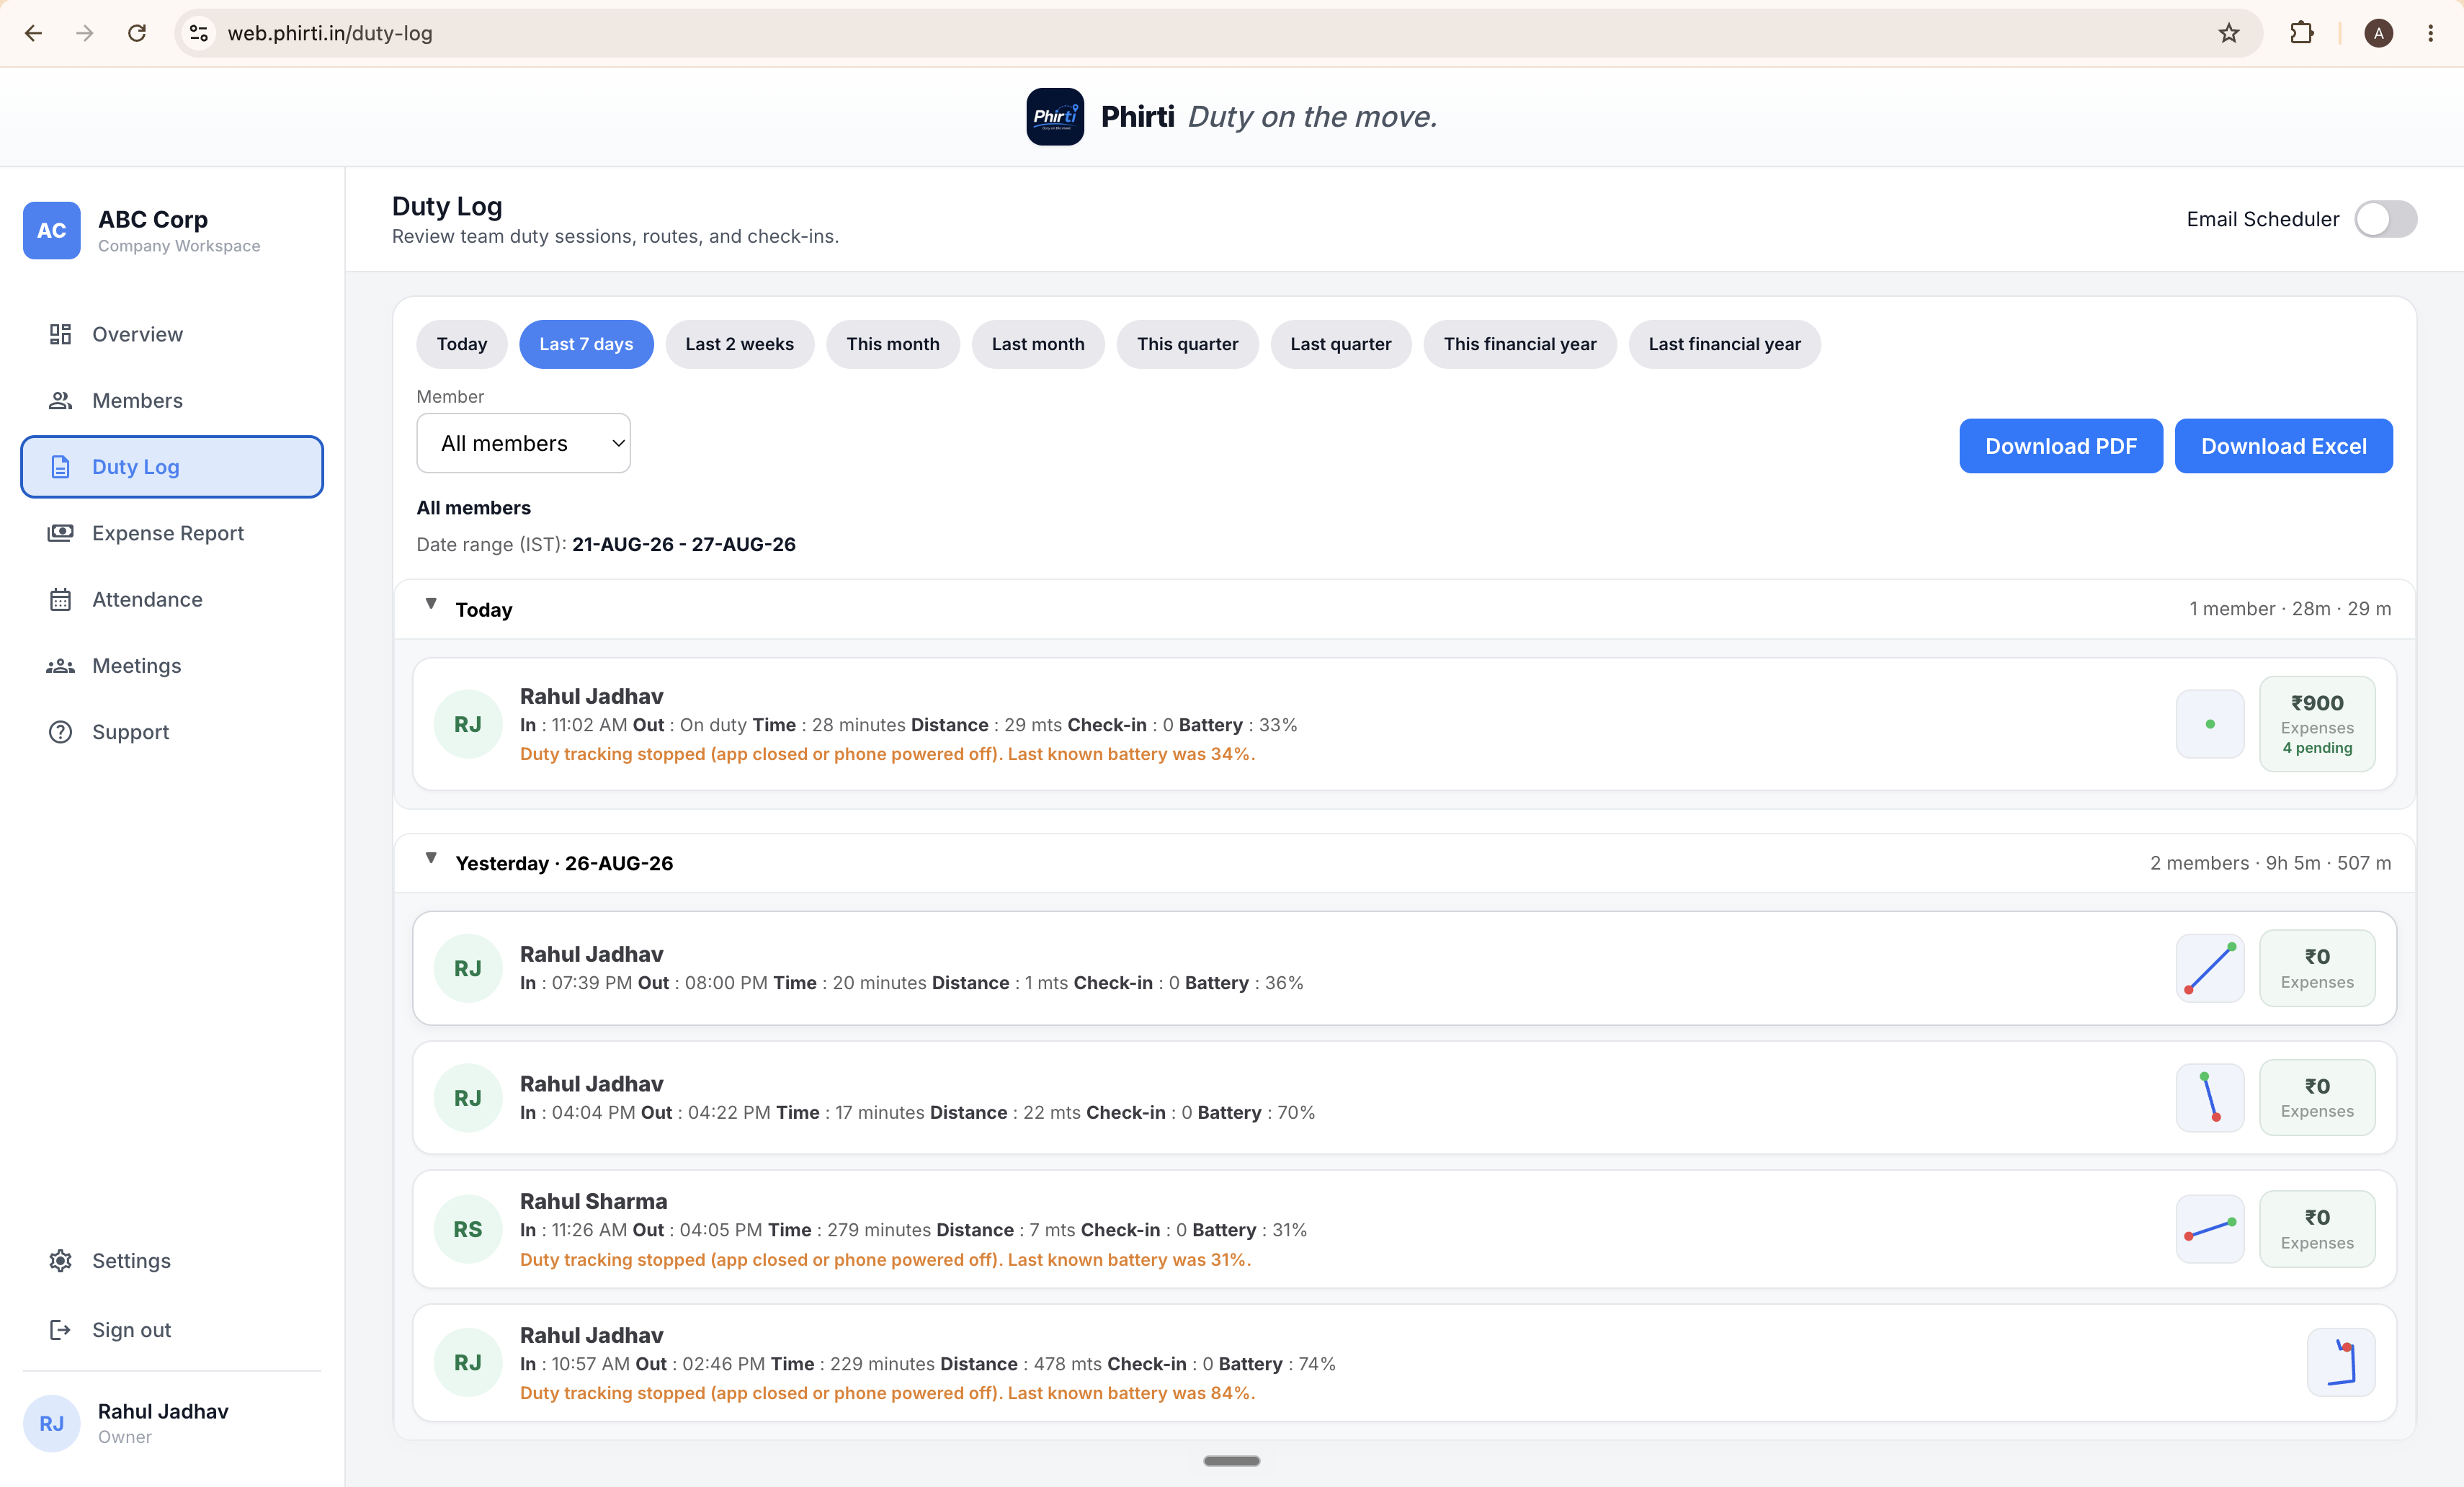The image size is (2464, 1487).
Task: Collapse the Yesterday 26-AUG-26 section triangle
Action: point(431,858)
